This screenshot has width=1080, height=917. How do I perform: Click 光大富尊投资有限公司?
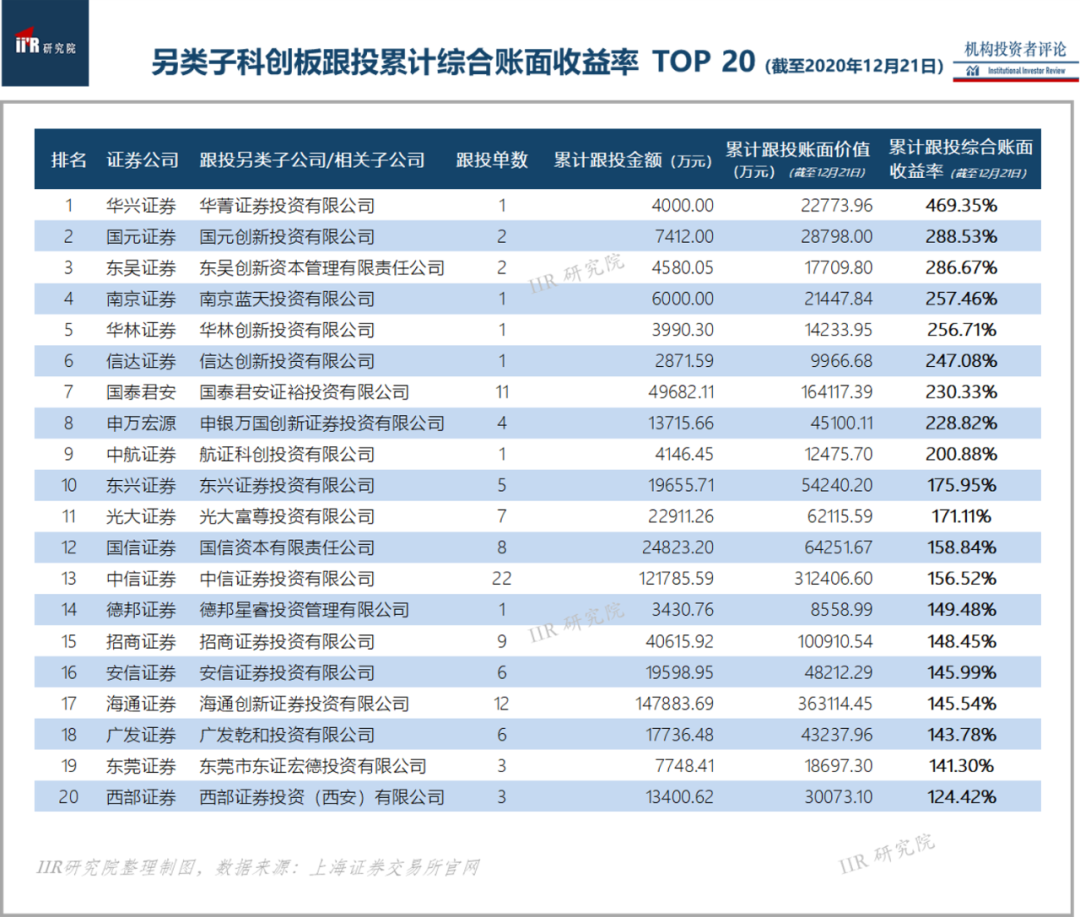(x=287, y=516)
